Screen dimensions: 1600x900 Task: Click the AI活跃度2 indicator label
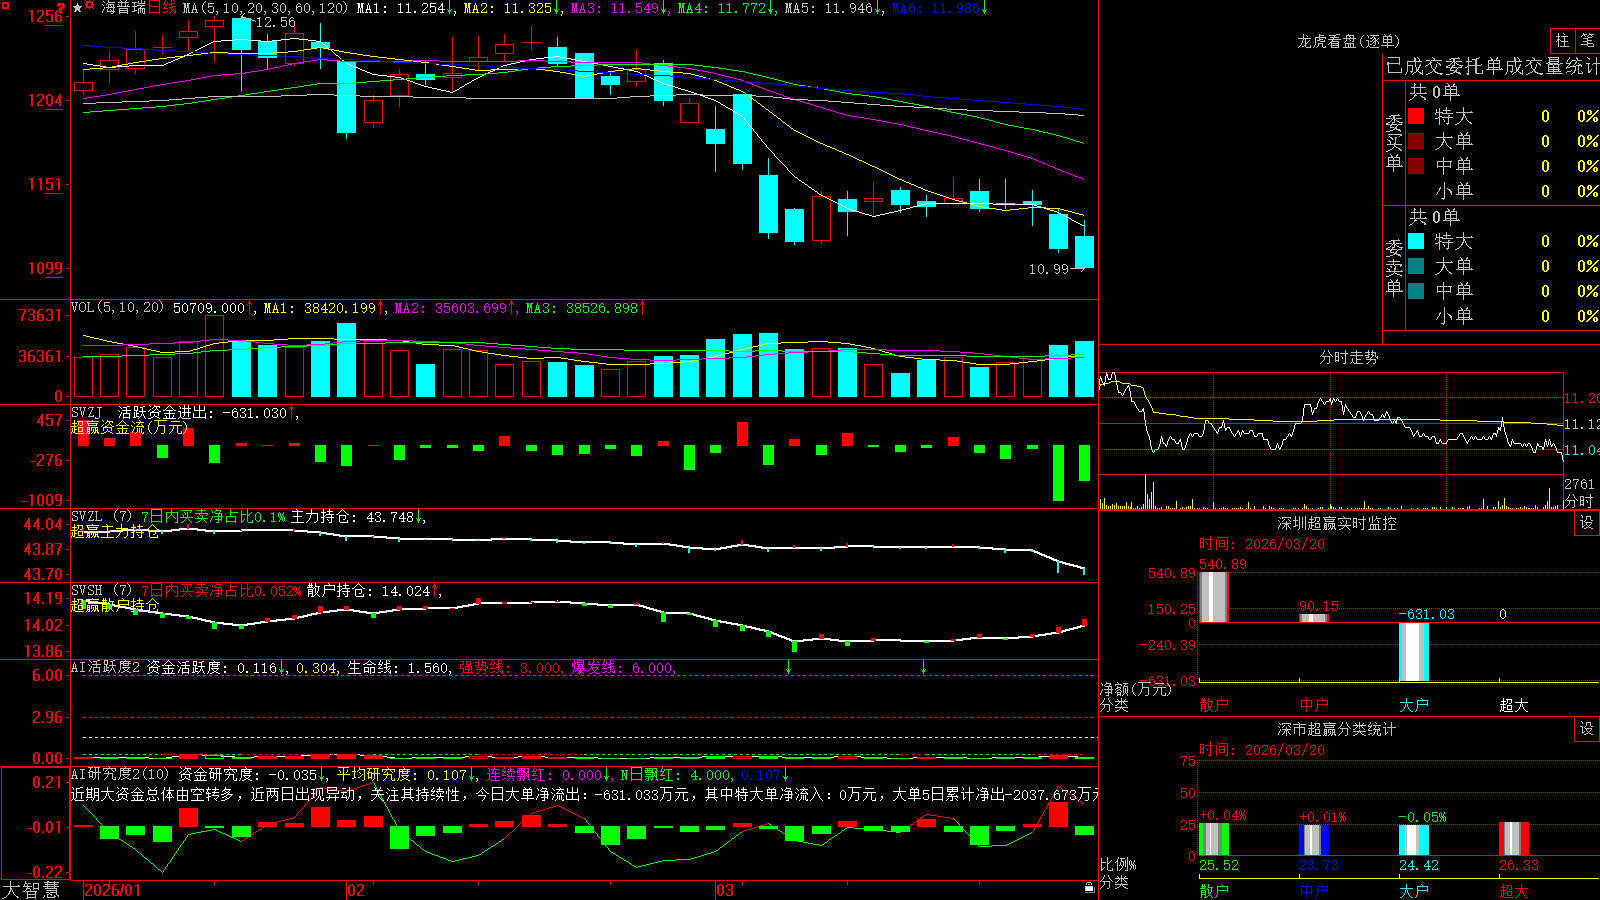click(105, 667)
